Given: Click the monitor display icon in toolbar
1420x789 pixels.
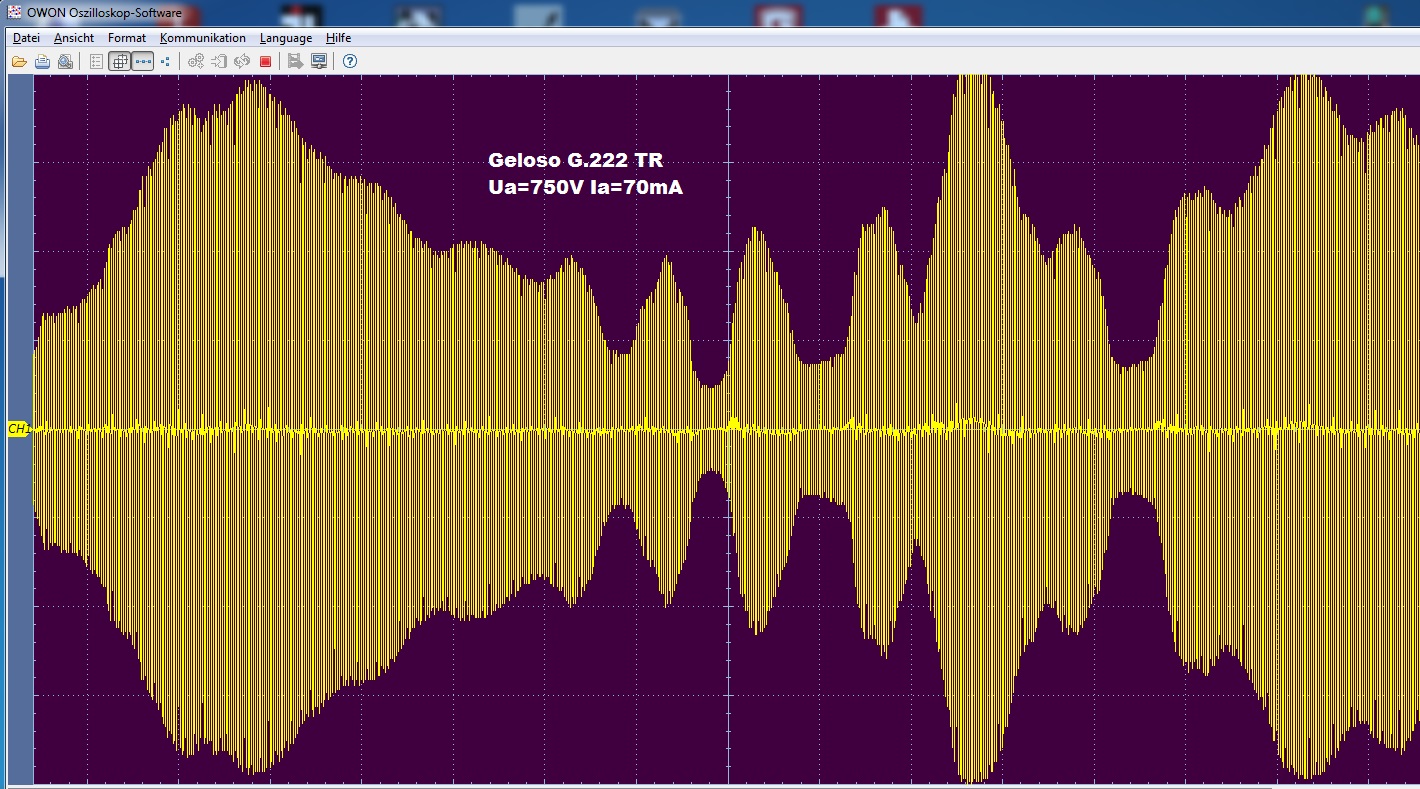Looking at the screenshot, I should coord(319,62).
